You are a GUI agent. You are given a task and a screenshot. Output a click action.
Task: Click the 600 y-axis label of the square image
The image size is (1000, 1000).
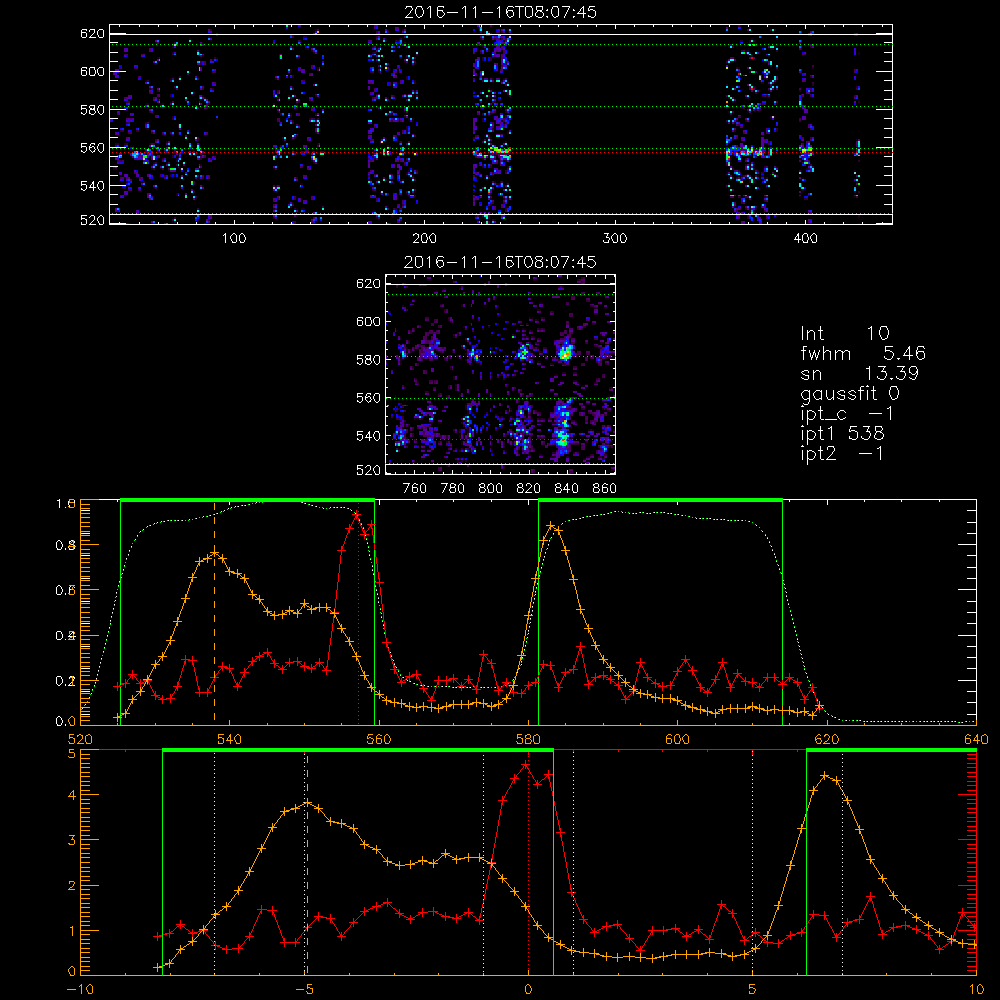368,321
